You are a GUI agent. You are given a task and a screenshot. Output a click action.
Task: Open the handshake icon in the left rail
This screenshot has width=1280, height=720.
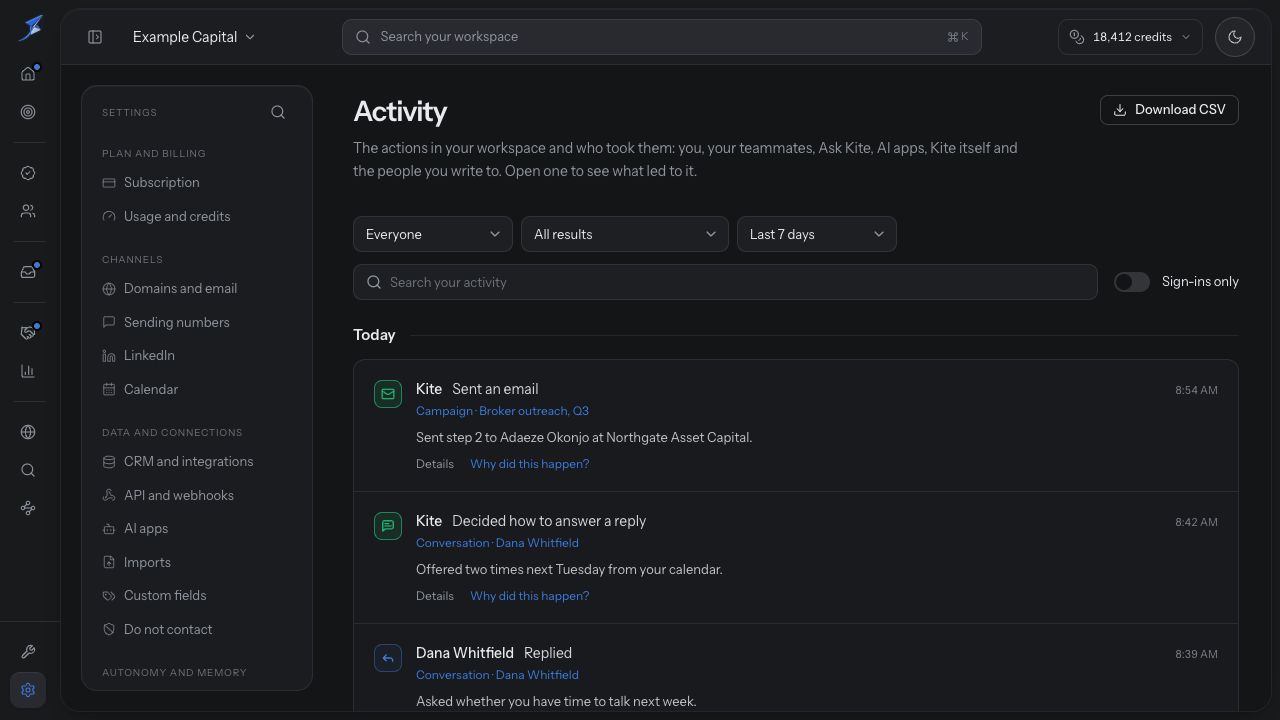[x=28, y=333]
